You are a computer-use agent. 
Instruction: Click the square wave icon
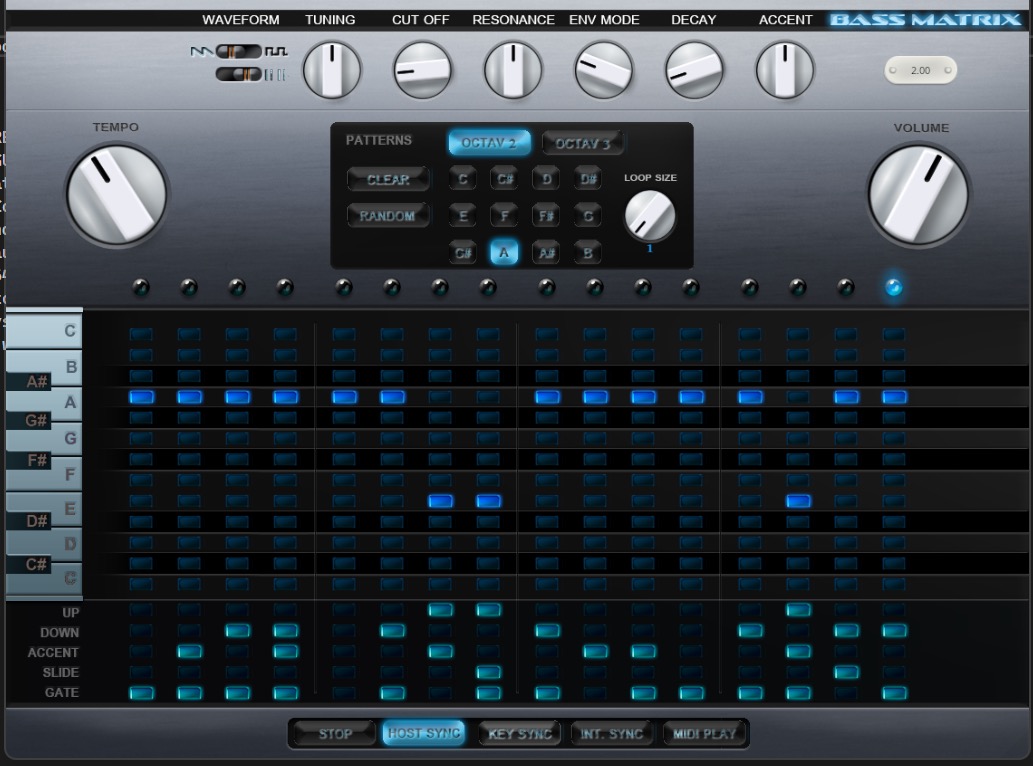tap(276, 51)
